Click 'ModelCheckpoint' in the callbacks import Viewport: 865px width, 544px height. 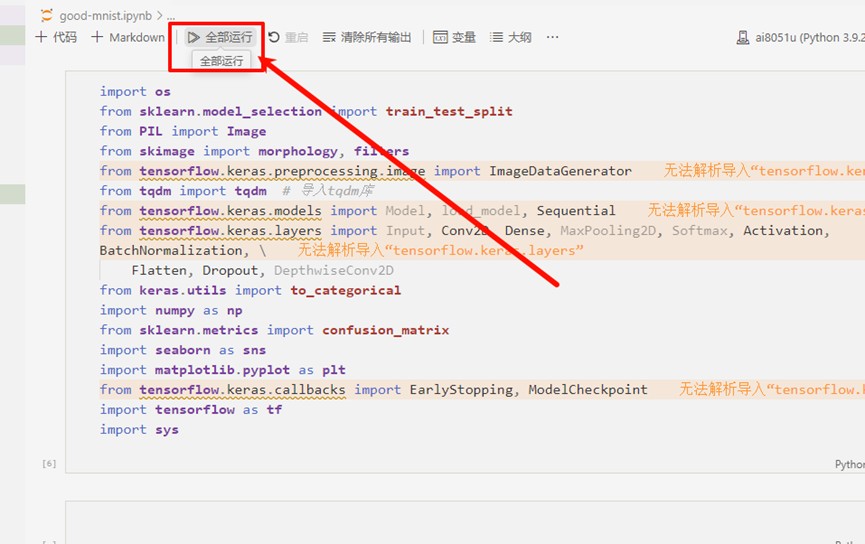point(588,390)
